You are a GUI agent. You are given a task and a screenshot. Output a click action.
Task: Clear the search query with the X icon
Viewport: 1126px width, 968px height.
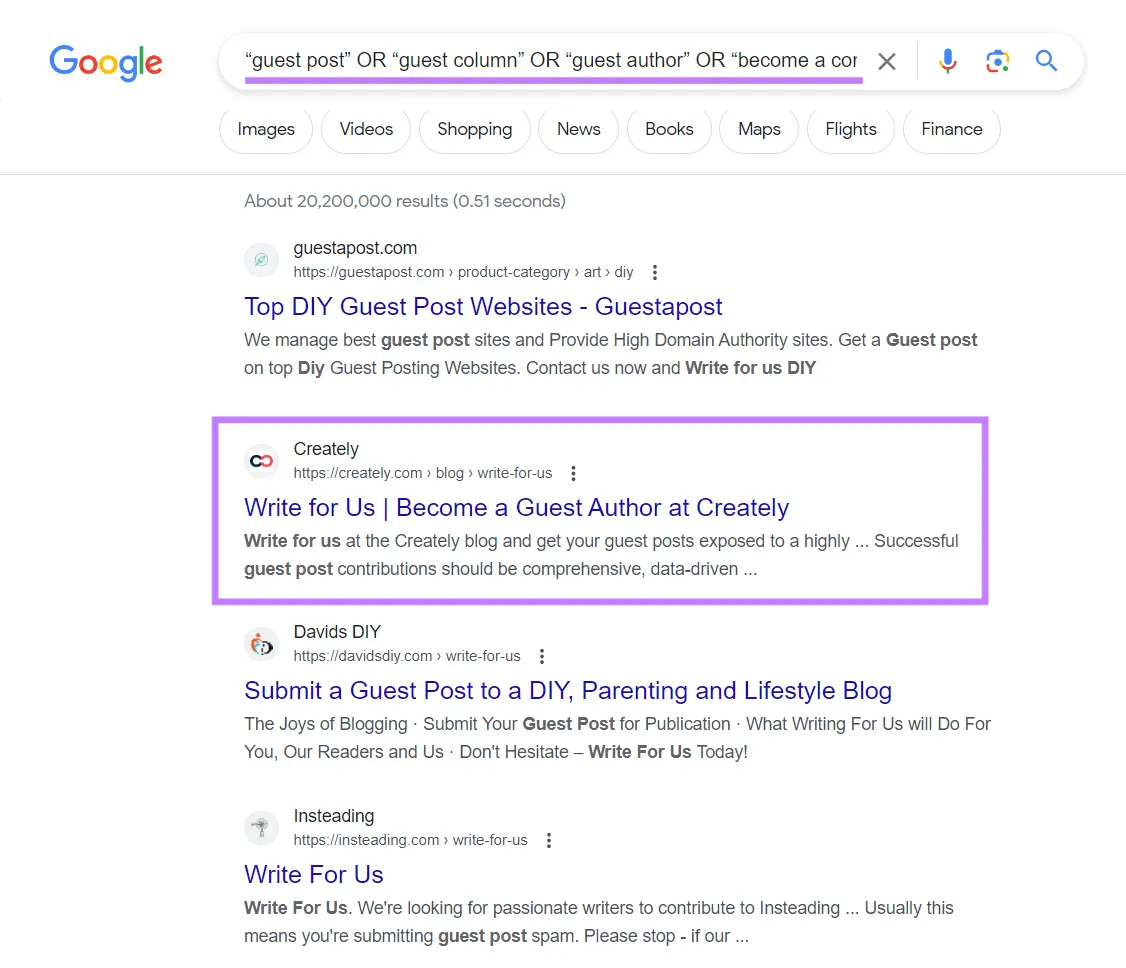point(886,61)
